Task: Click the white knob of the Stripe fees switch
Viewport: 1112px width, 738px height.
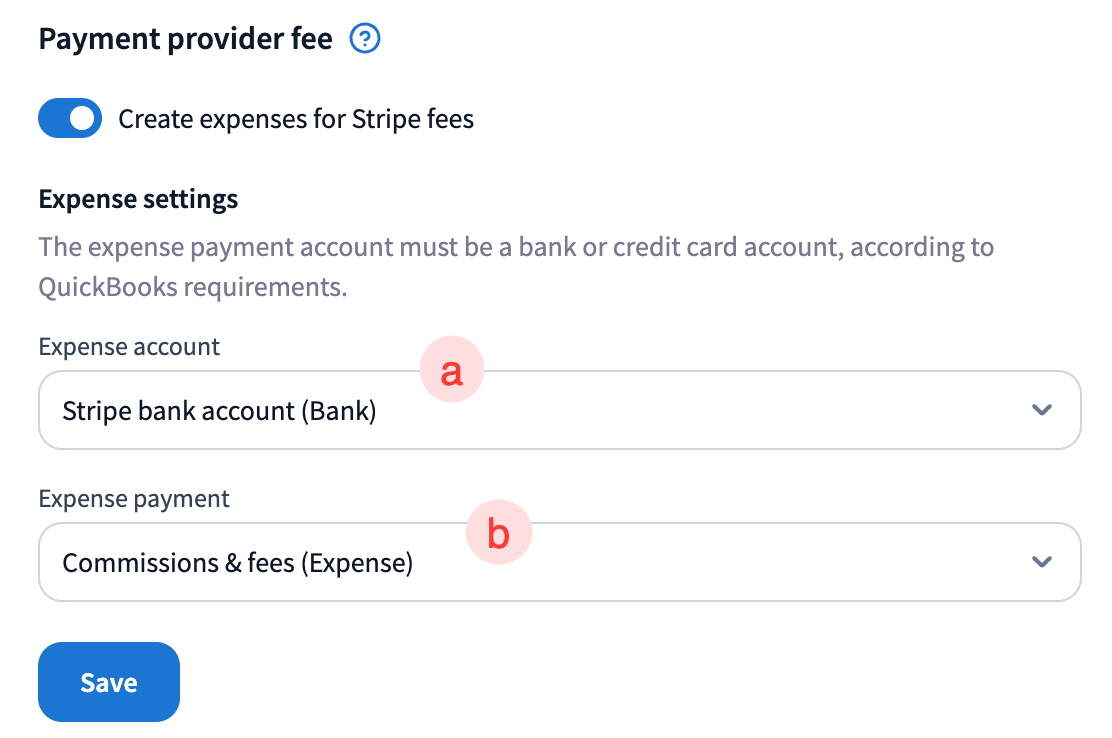Action: 83,119
